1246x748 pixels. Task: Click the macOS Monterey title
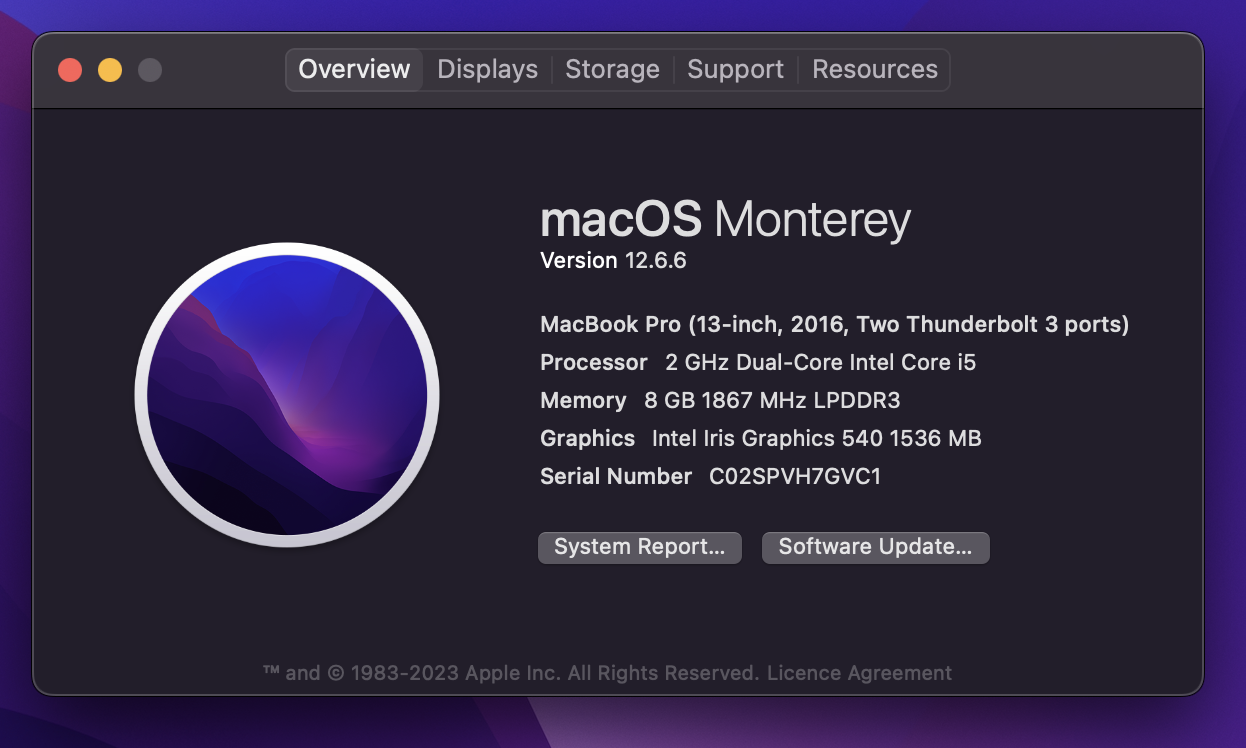pyautogui.click(x=725, y=218)
